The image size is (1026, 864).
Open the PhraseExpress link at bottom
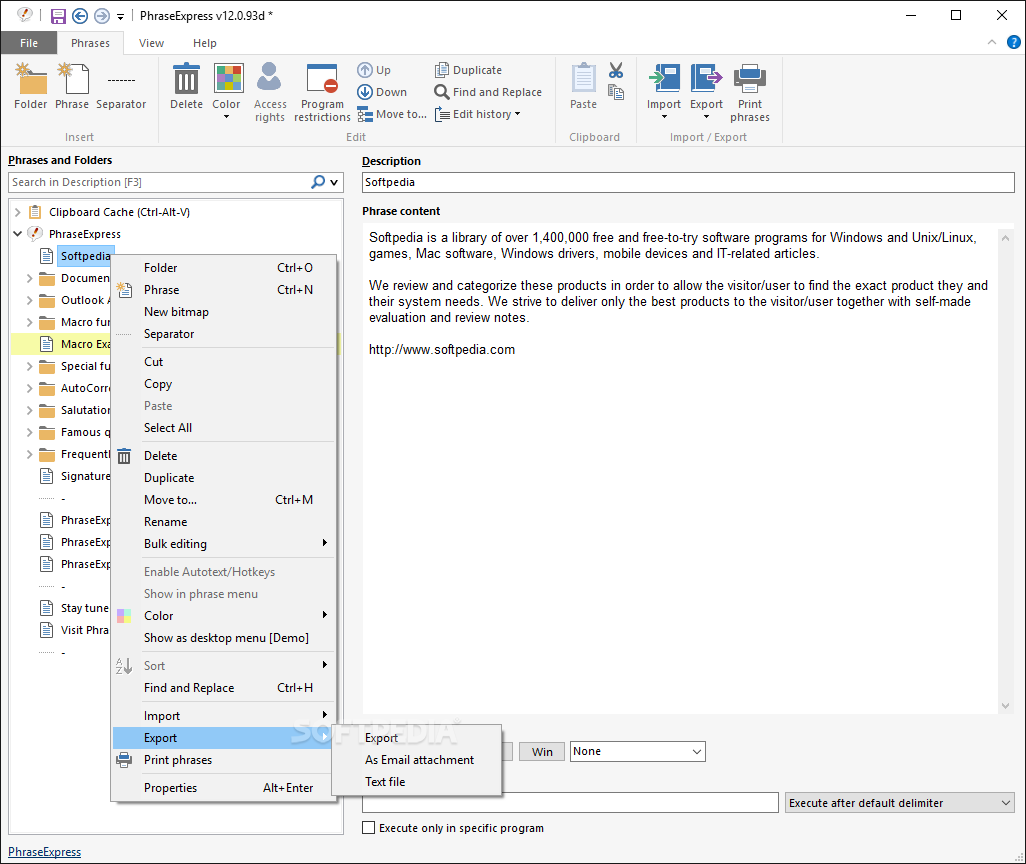pos(44,852)
